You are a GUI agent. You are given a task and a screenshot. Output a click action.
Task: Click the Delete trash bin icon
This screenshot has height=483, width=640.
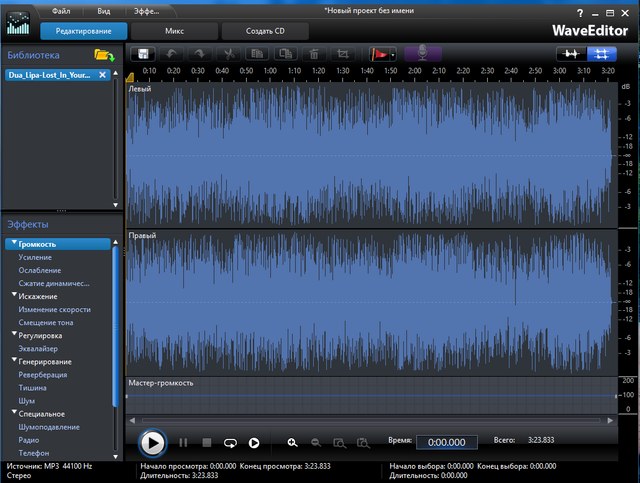314,54
